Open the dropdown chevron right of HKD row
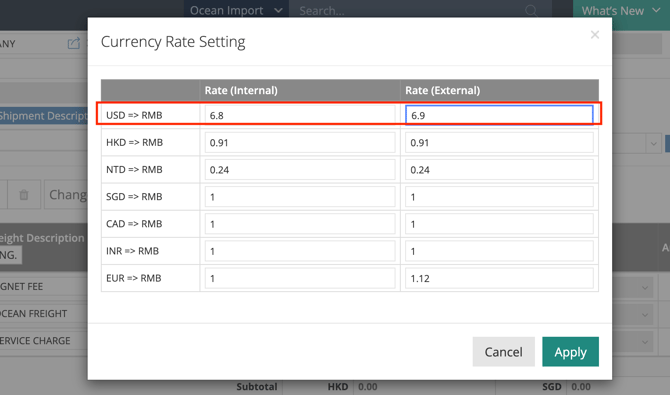The image size is (670, 395). 653,144
